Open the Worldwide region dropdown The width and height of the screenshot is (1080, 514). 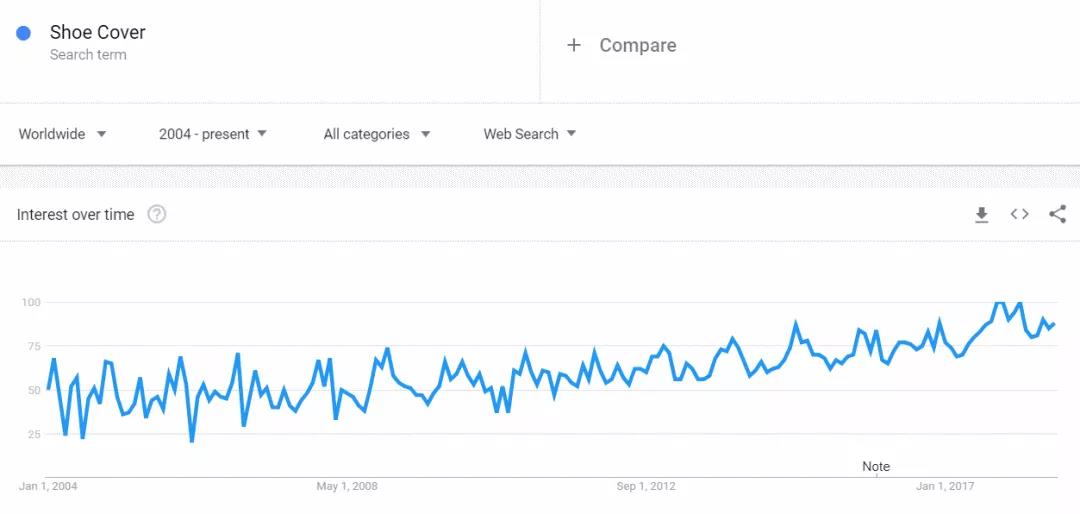point(62,134)
